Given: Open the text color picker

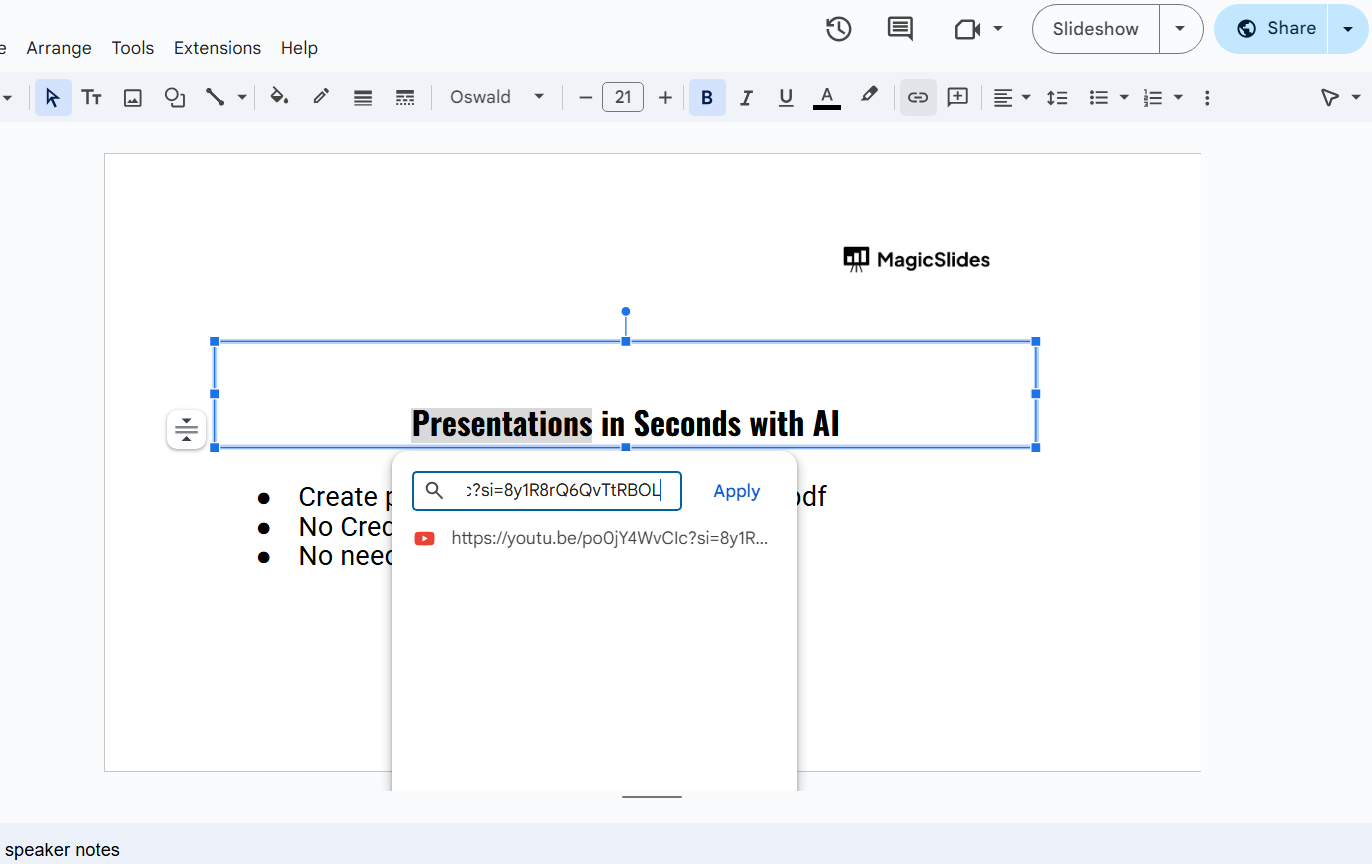Looking at the screenshot, I should pyautogui.click(x=826, y=97).
